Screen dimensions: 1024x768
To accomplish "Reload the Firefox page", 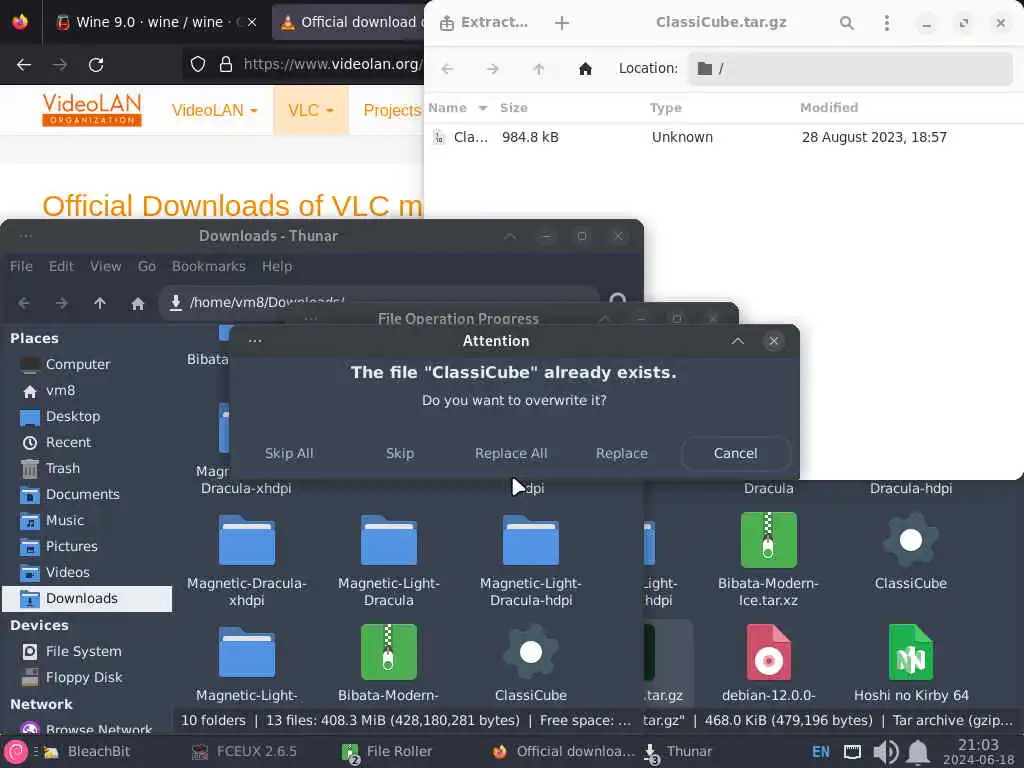I will (96, 65).
